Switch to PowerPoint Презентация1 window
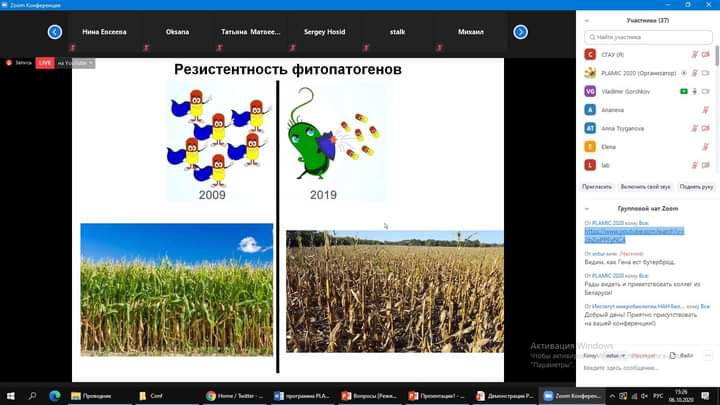The width and height of the screenshot is (720, 405). pyautogui.click(x=437, y=396)
